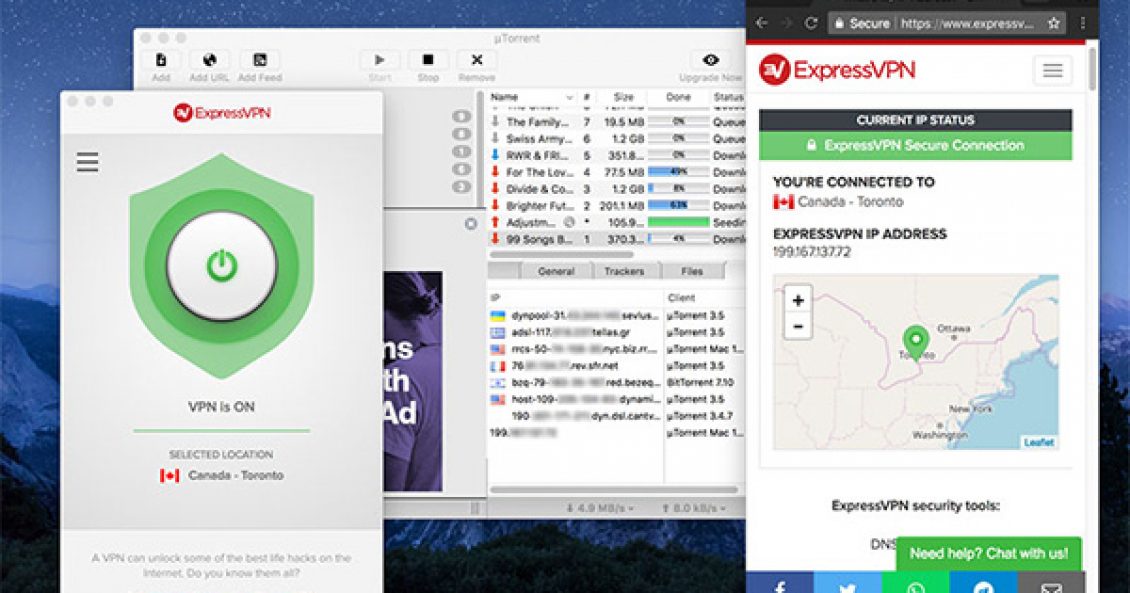Reload the ExpressVPN page in the browser
The image size is (1130, 593).
[811, 23]
